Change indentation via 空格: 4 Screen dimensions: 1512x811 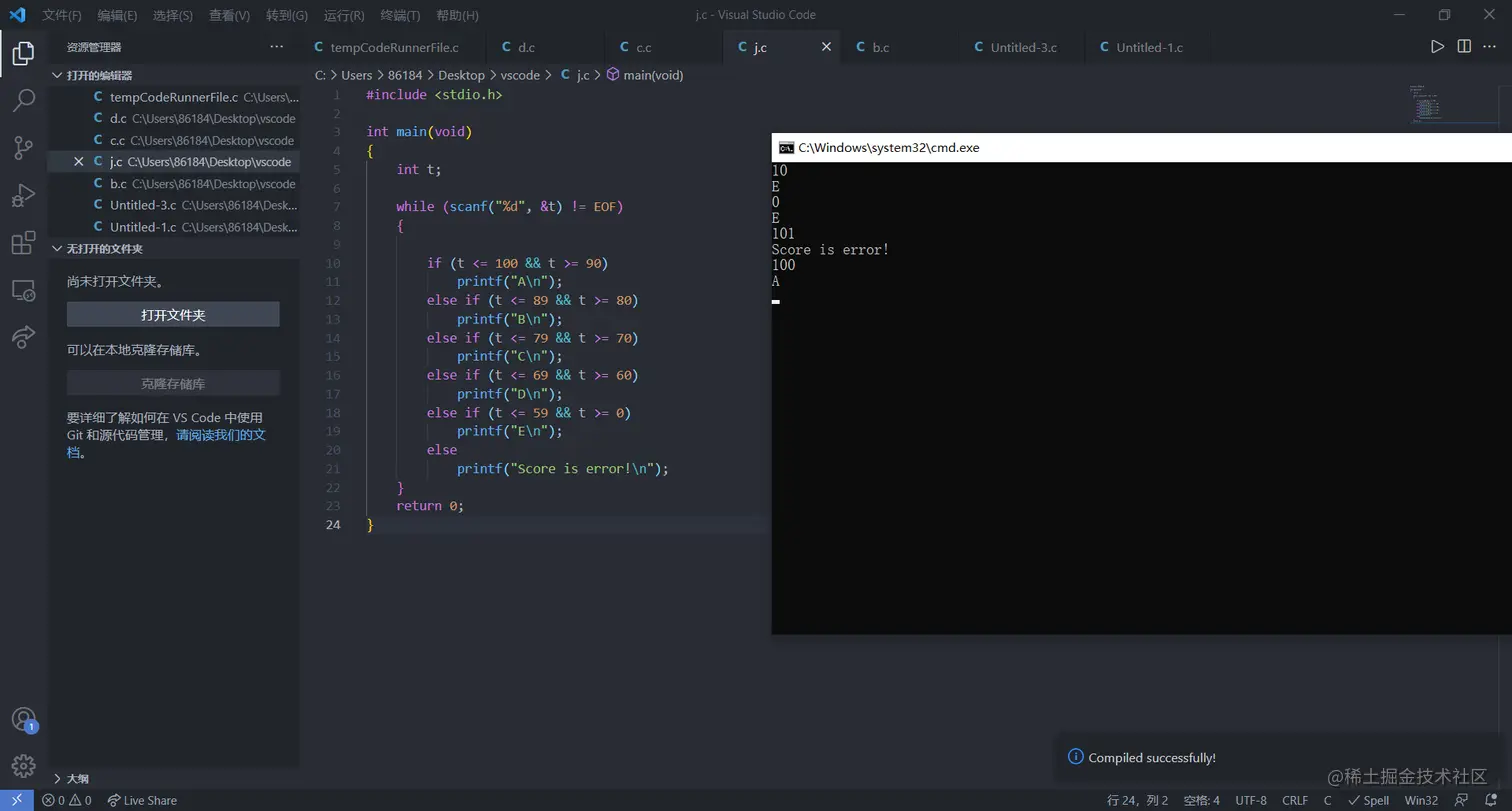(1201, 800)
